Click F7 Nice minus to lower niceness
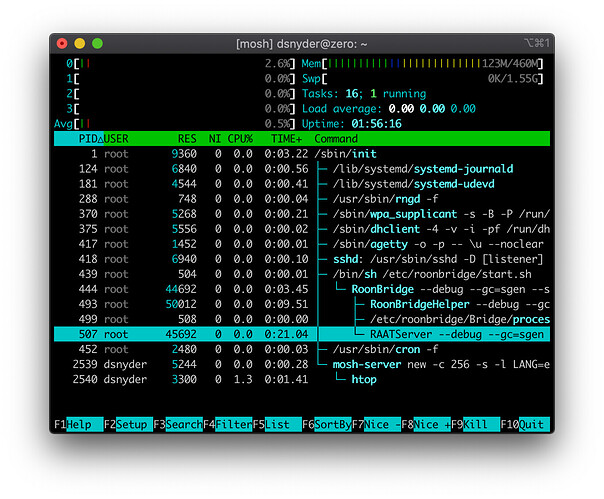The height and width of the screenshot is (499, 604). 376,424
